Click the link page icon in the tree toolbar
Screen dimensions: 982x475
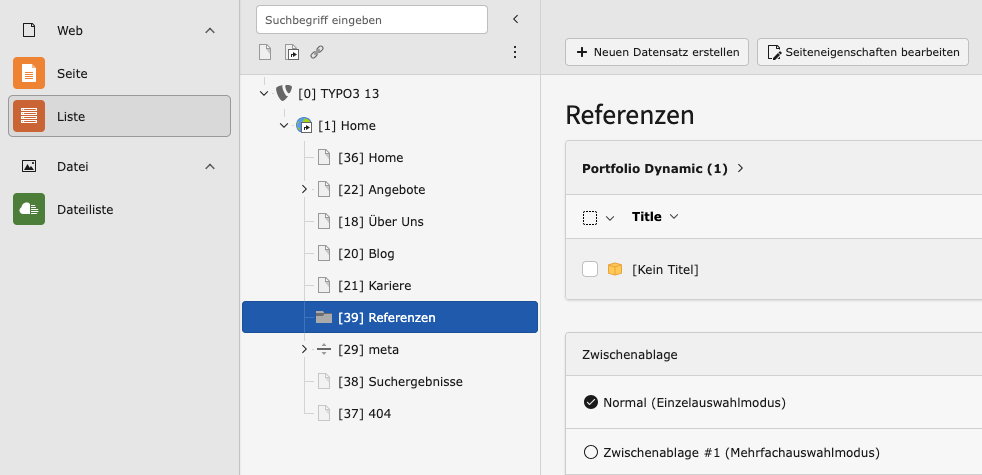pos(317,52)
